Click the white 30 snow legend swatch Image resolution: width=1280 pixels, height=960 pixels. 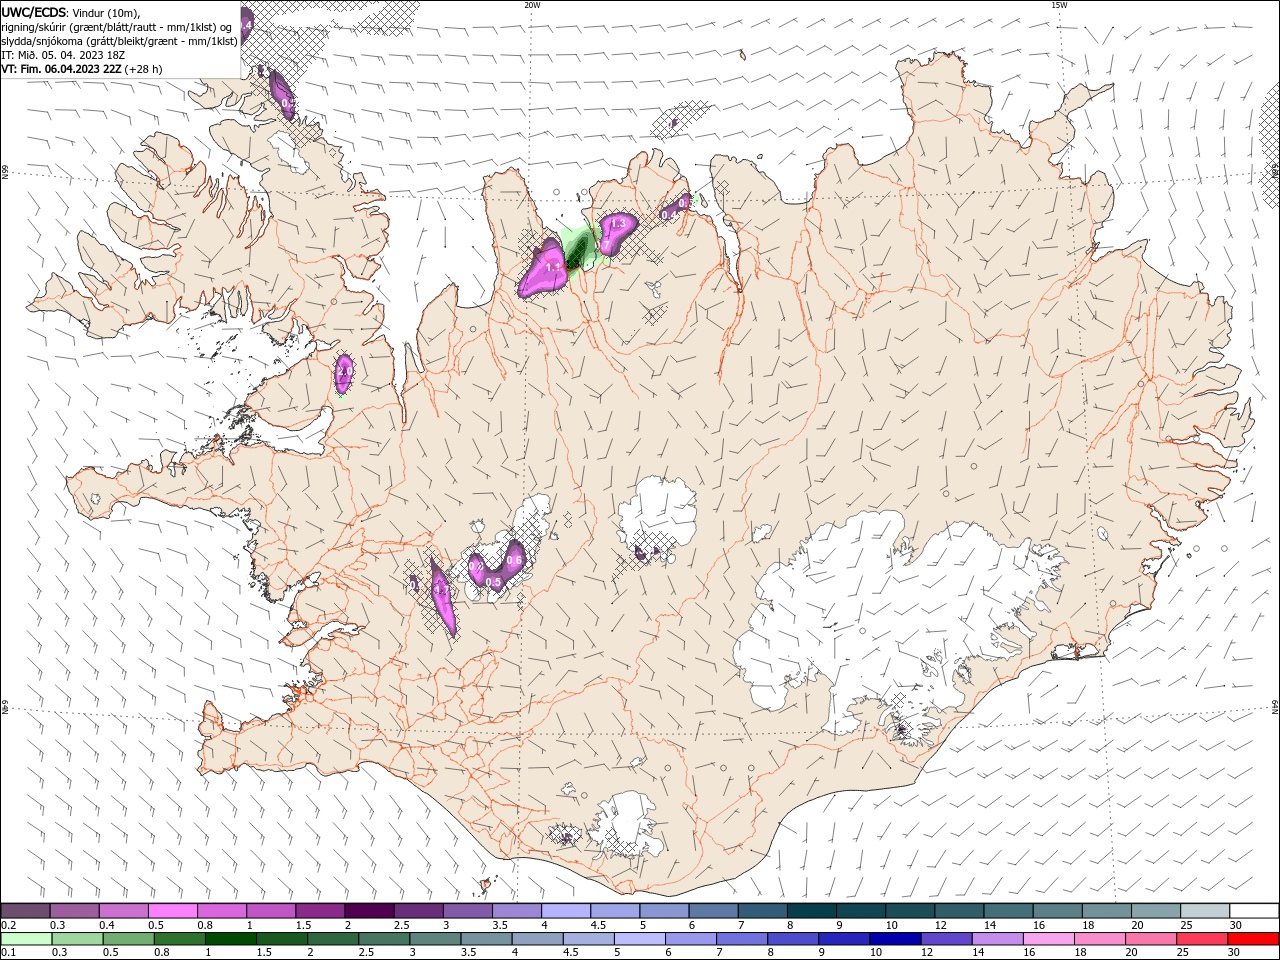pos(1255,911)
